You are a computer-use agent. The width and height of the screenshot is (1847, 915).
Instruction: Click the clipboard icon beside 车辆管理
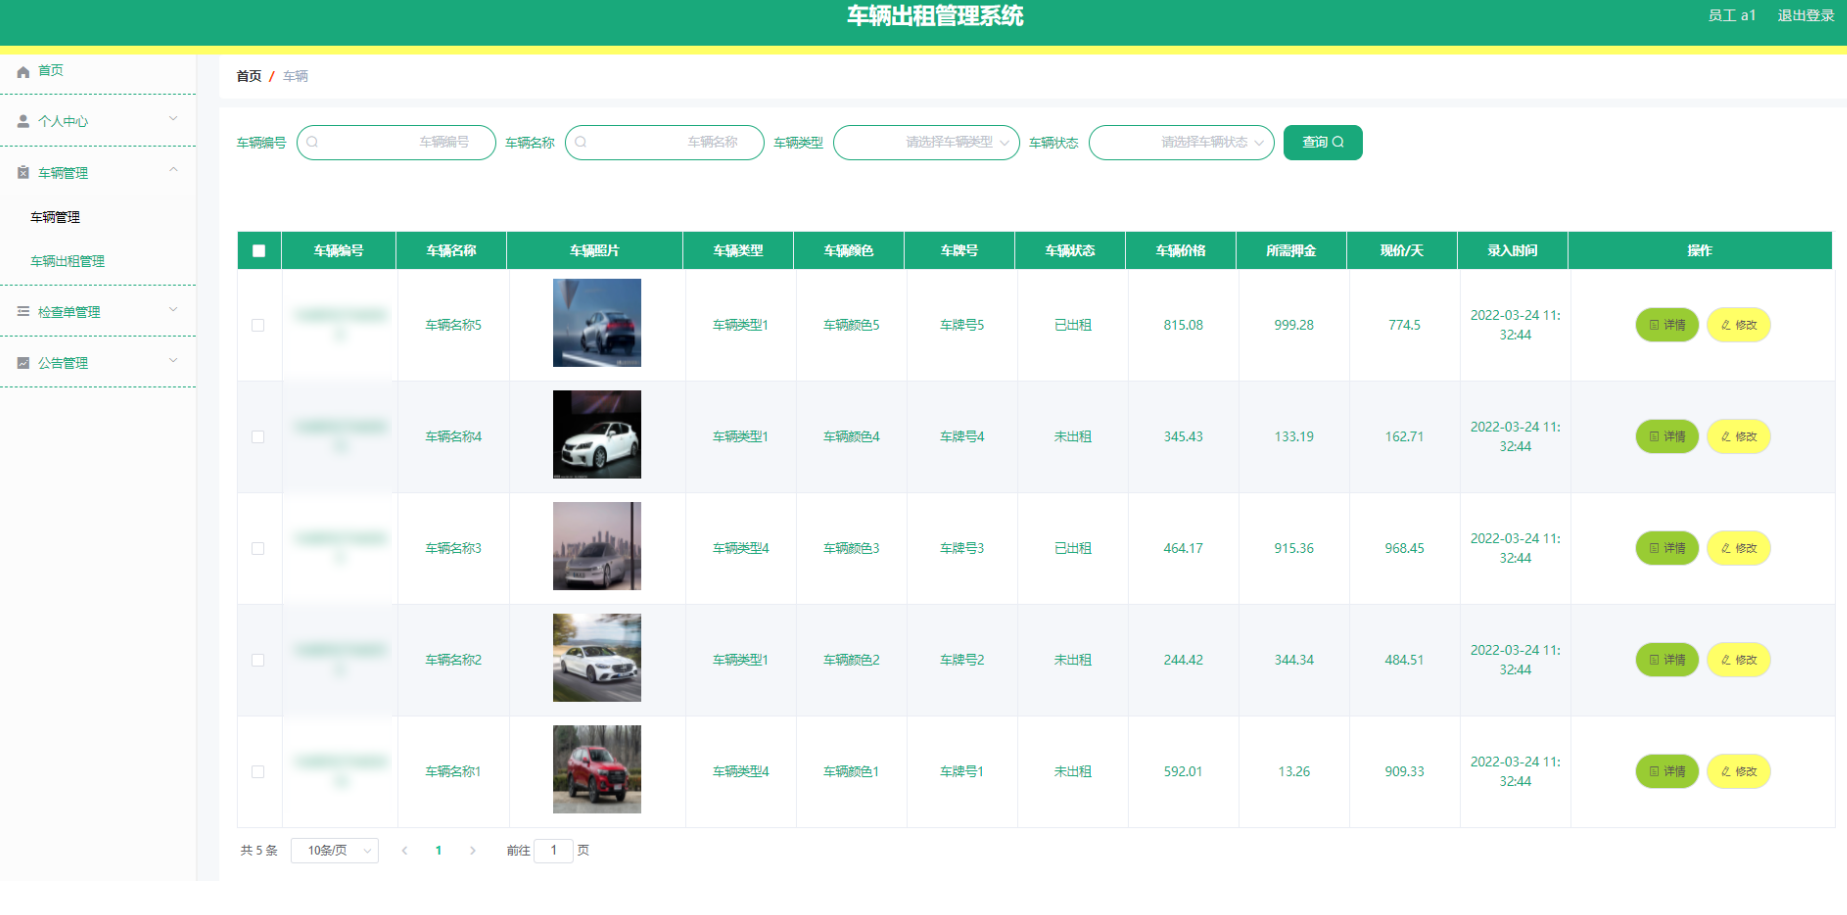pyautogui.click(x=23, y=173)
